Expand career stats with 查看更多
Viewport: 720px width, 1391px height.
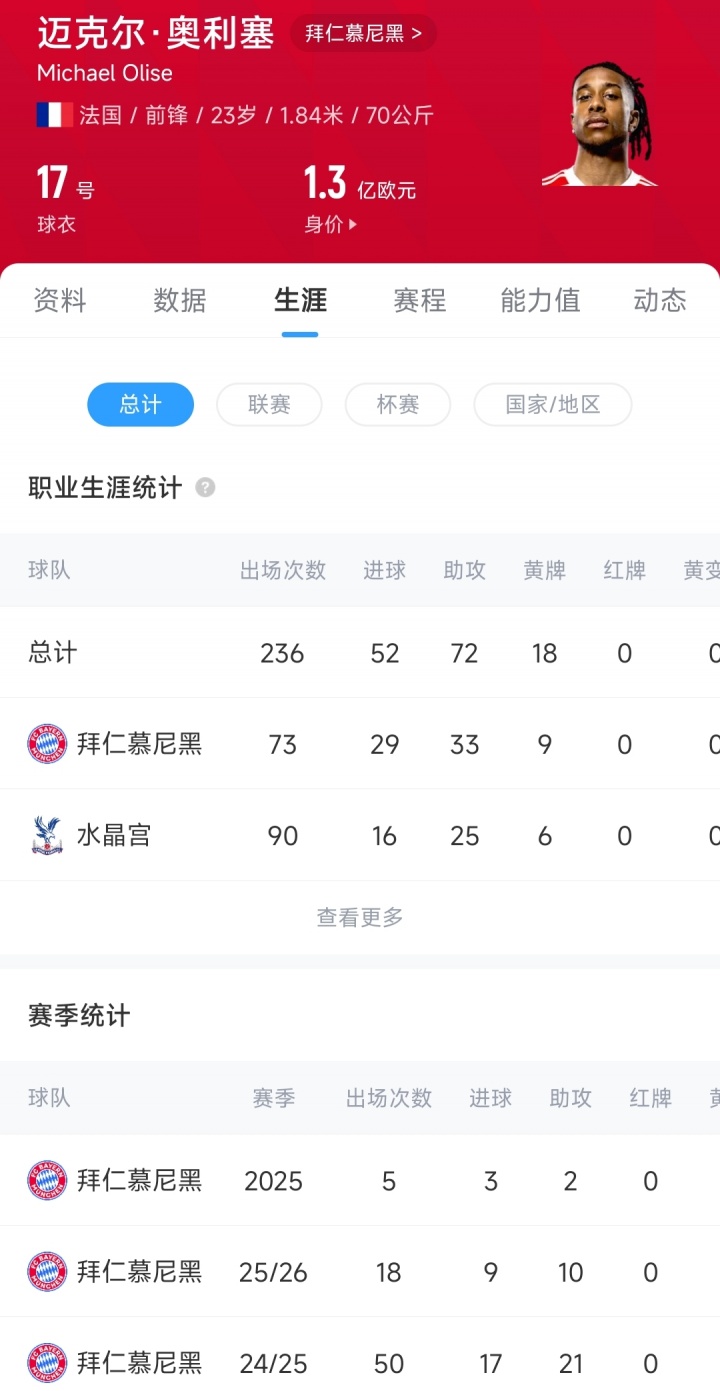click(360, 917)
